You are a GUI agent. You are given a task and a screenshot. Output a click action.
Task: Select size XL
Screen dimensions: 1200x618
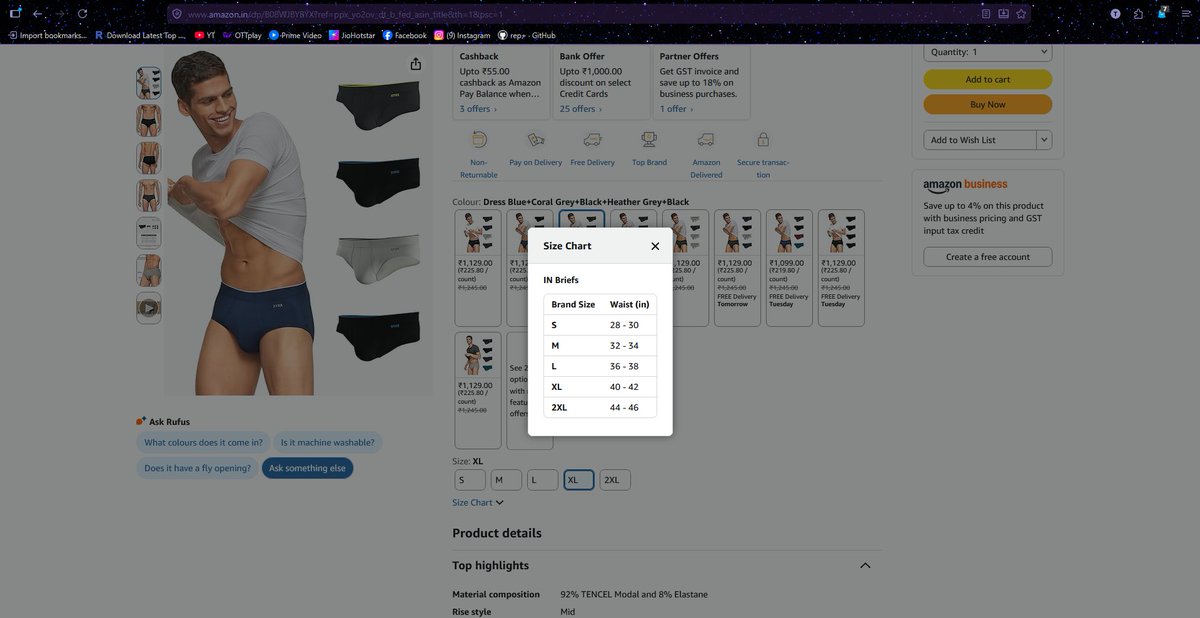coord(579,480)
